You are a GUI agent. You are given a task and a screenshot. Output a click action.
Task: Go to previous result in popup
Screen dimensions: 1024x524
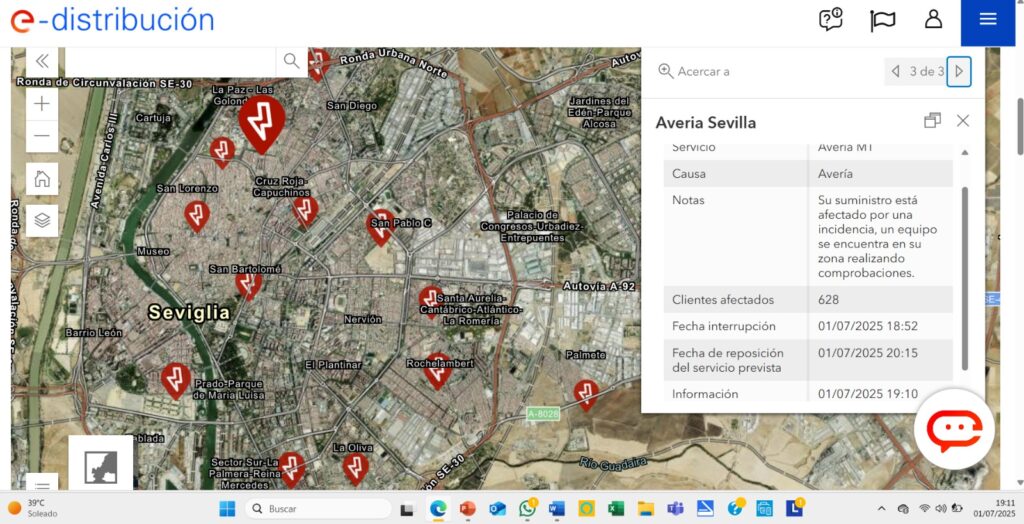click(x=895, y=71)
